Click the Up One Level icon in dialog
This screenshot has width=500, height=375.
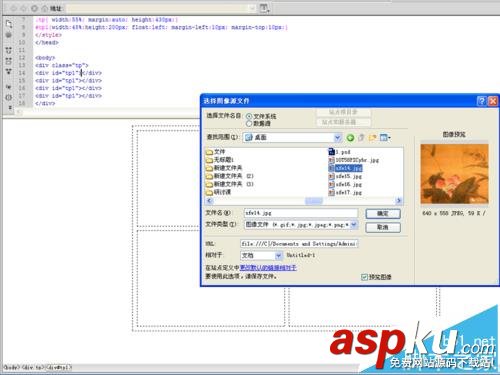click(361, 137)
